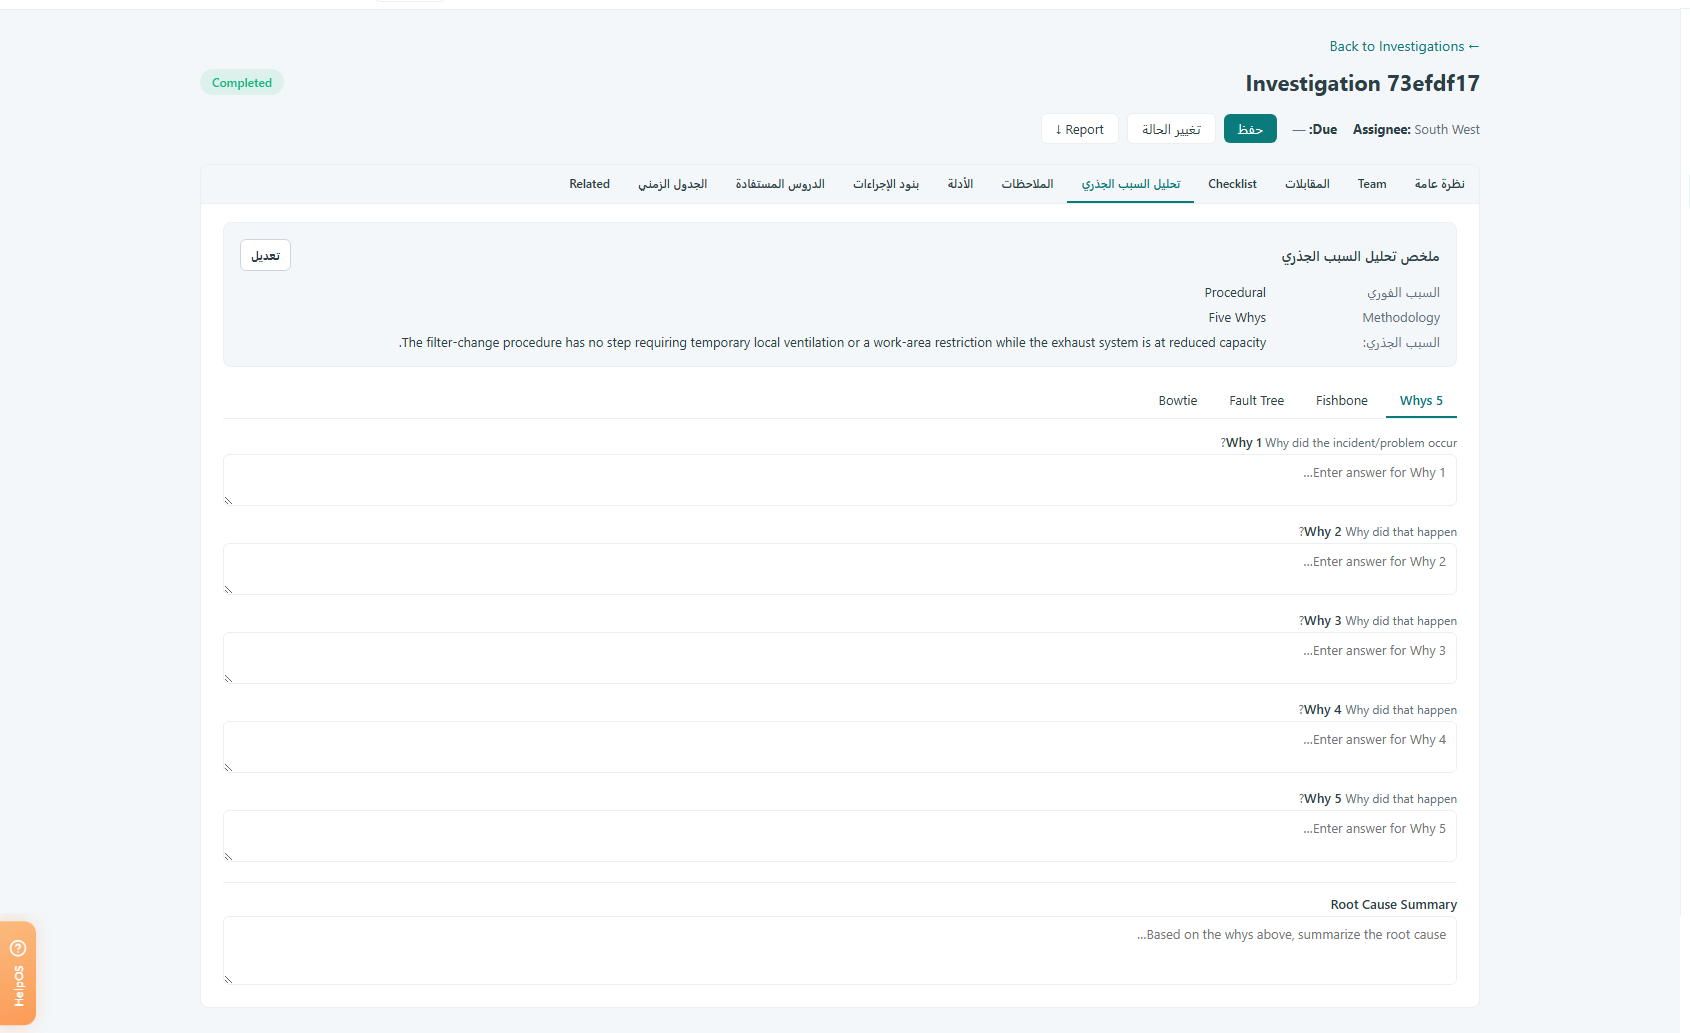Click the Investigation 73efdf17 heading
Image resolution: width=1690 pixels, height=1033 pixels.
tap(1362, 83)
